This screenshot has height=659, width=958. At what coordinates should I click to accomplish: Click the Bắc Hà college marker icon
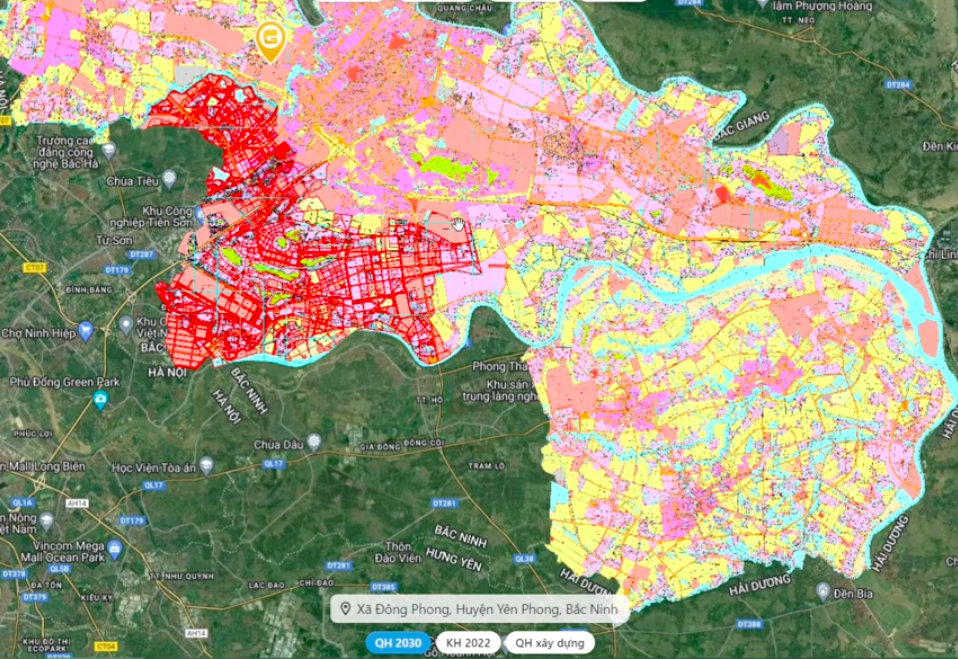(108, 150)
